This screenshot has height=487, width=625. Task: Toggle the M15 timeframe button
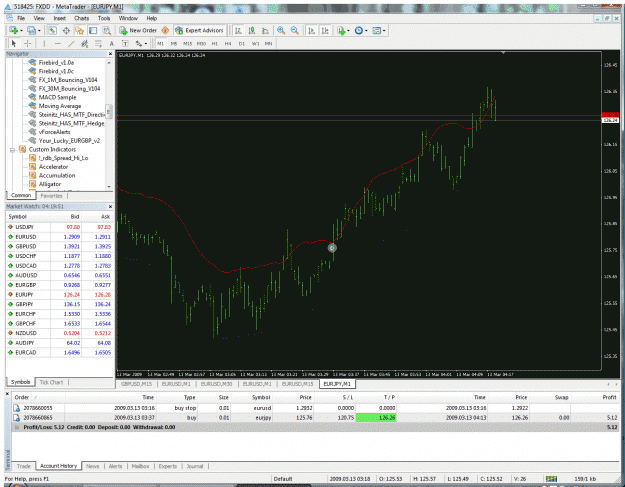click(187, 43)
